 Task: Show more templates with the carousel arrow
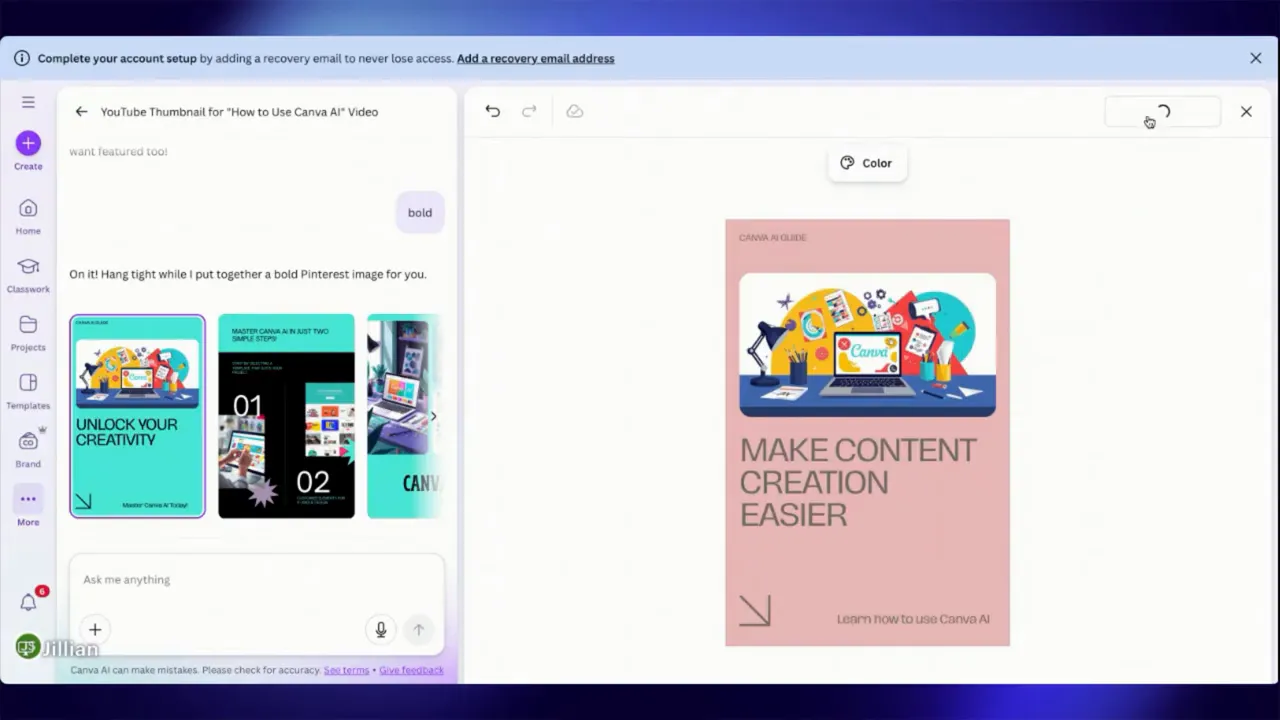point(433,416)
